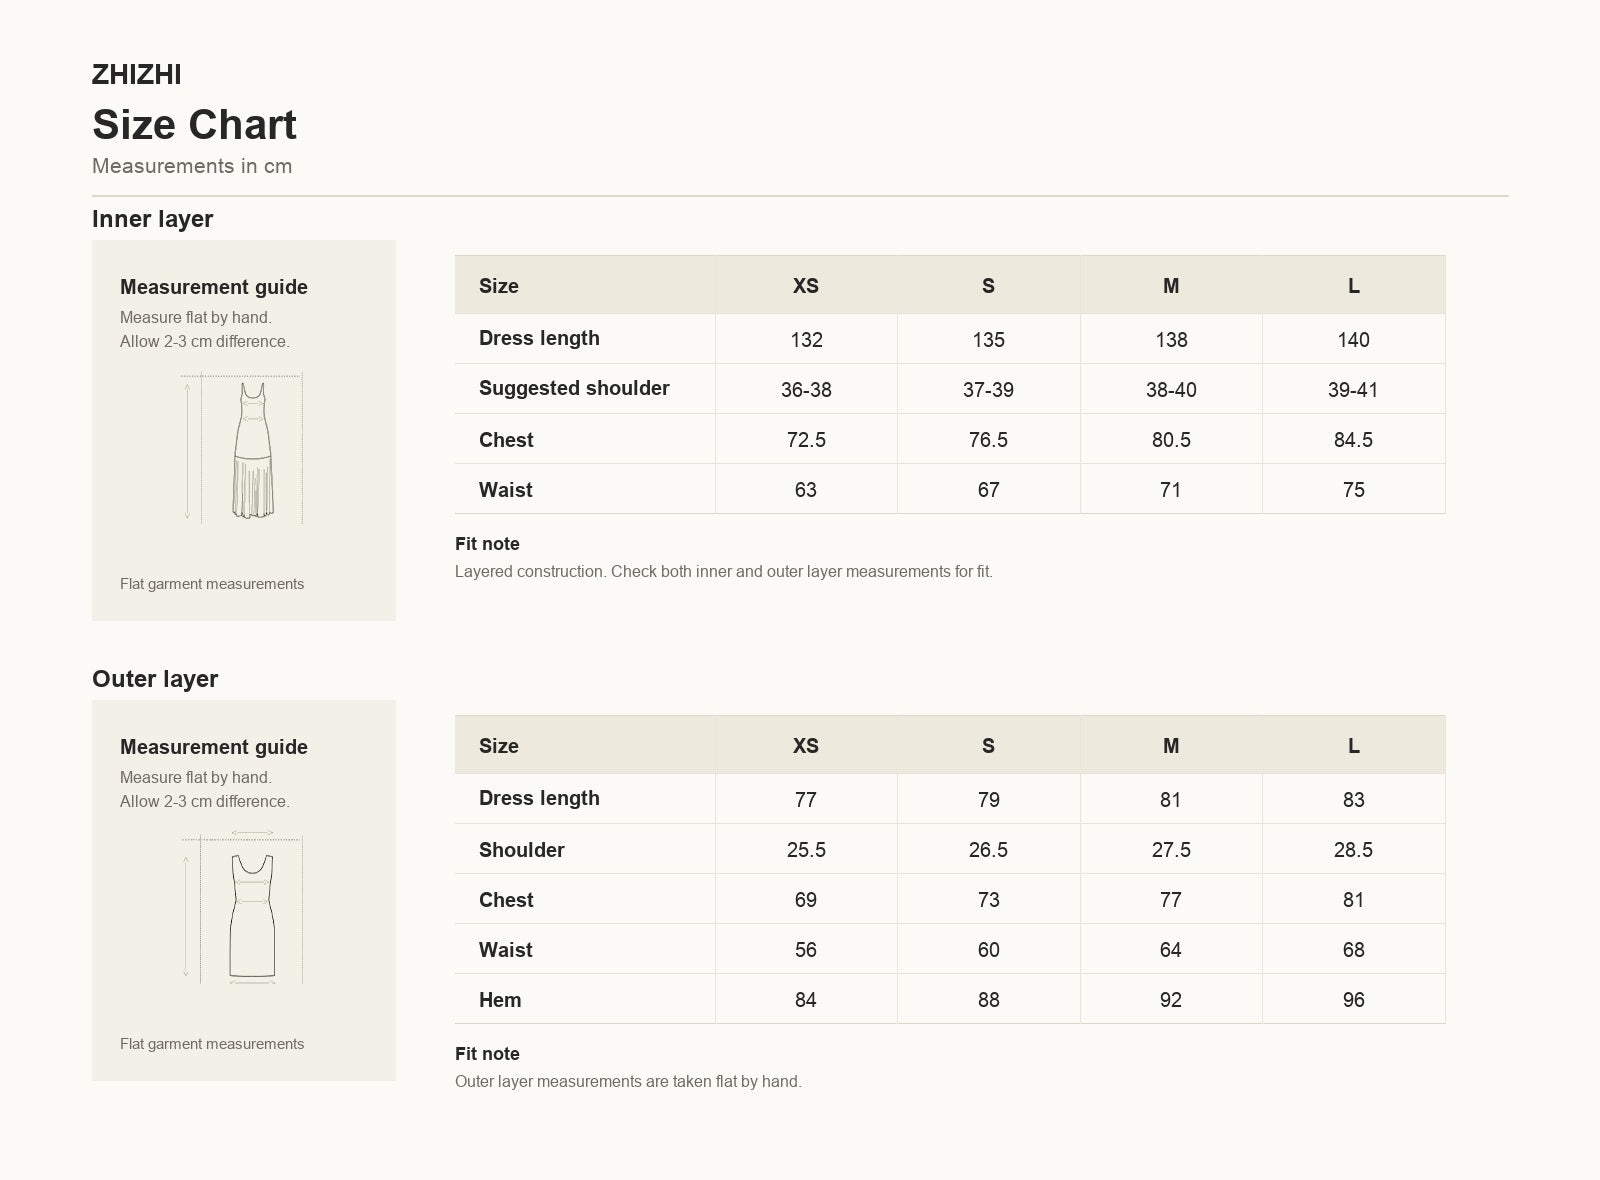
Task: Select L column header in outer table
Action: [1353, 746]
